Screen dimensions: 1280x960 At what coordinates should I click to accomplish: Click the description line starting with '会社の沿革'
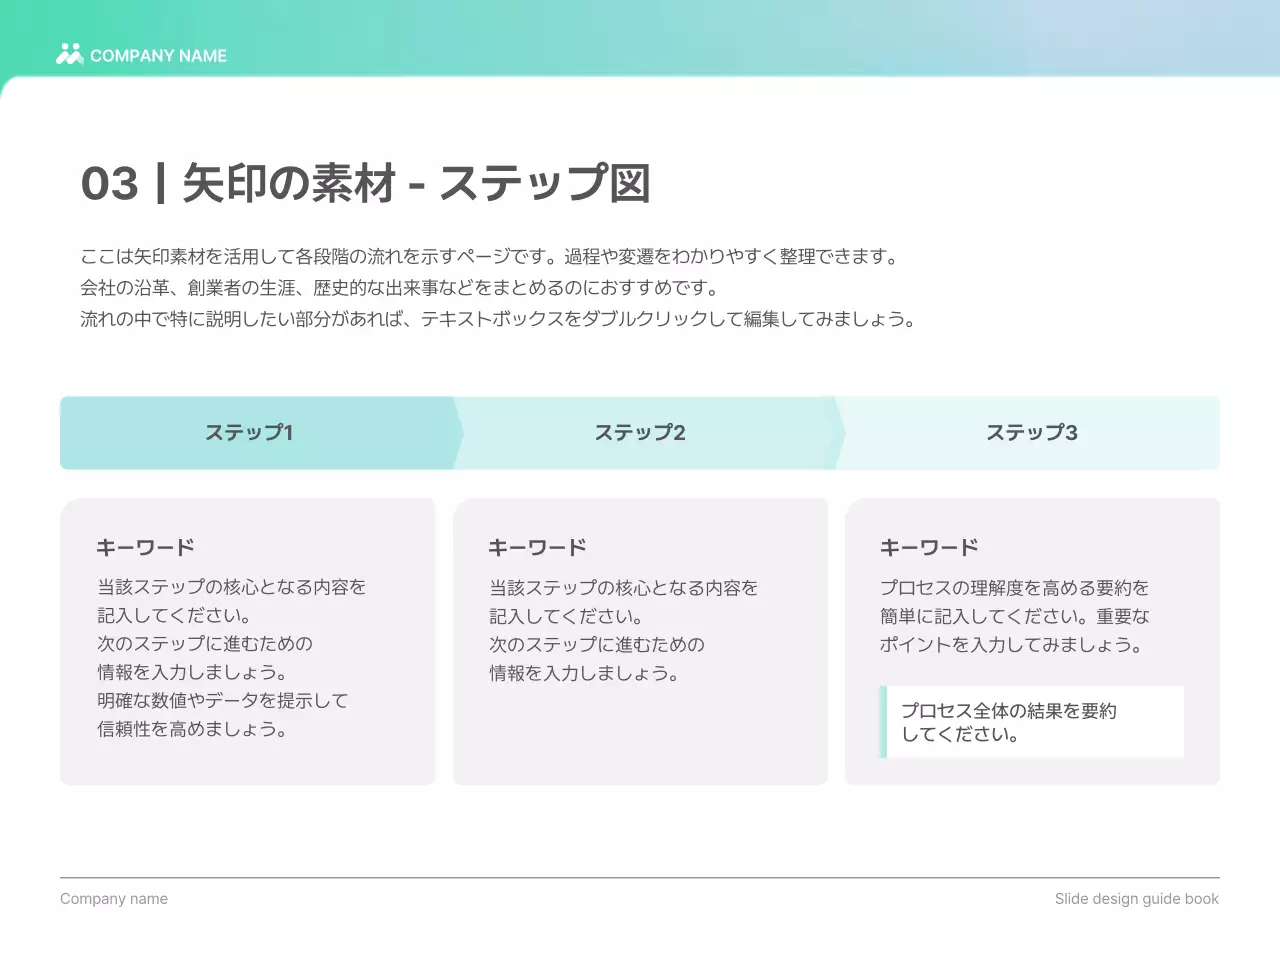coord(400,288)
